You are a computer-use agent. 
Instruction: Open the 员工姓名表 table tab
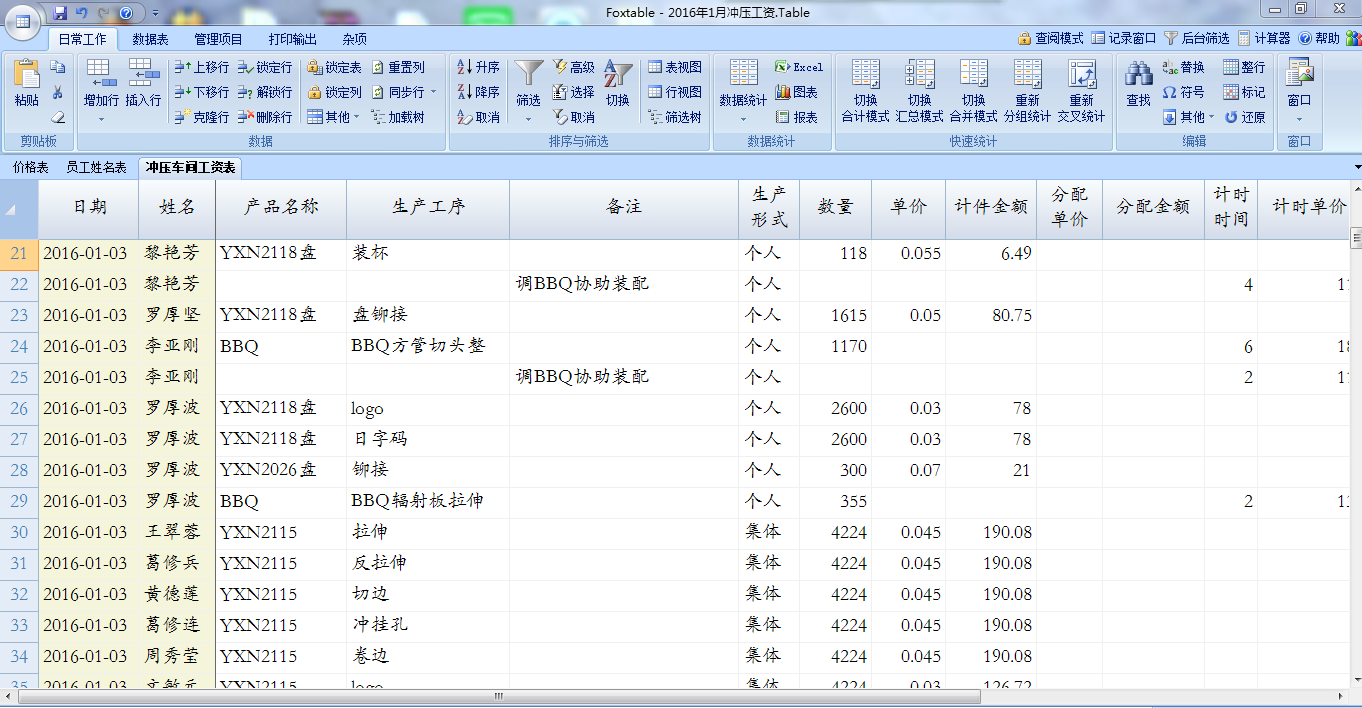coord(96,167)
